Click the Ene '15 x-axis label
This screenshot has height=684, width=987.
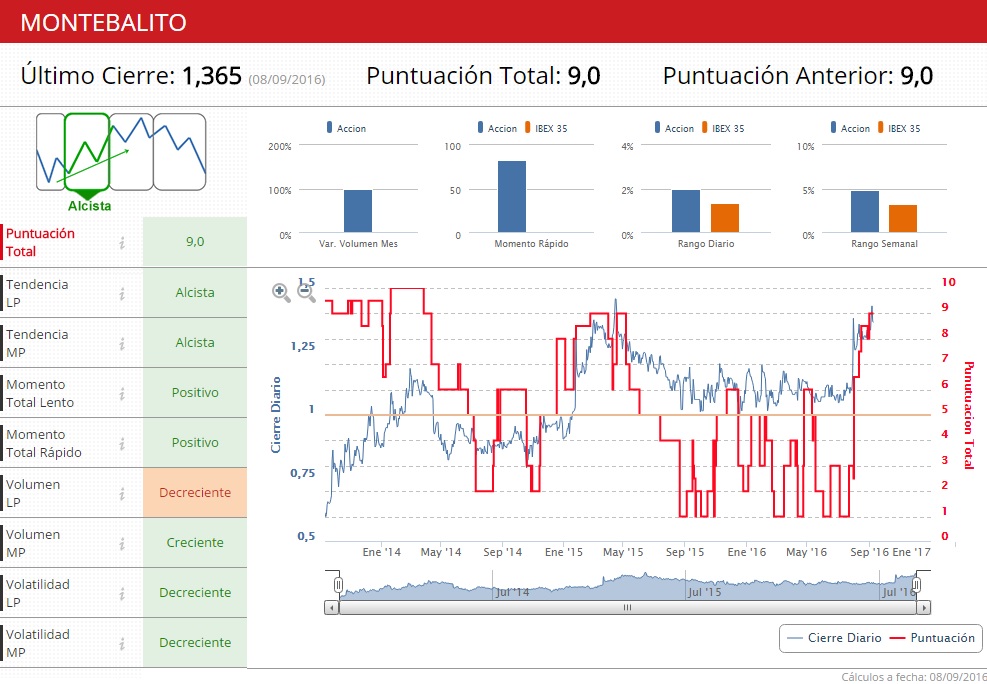pos(563,552)
